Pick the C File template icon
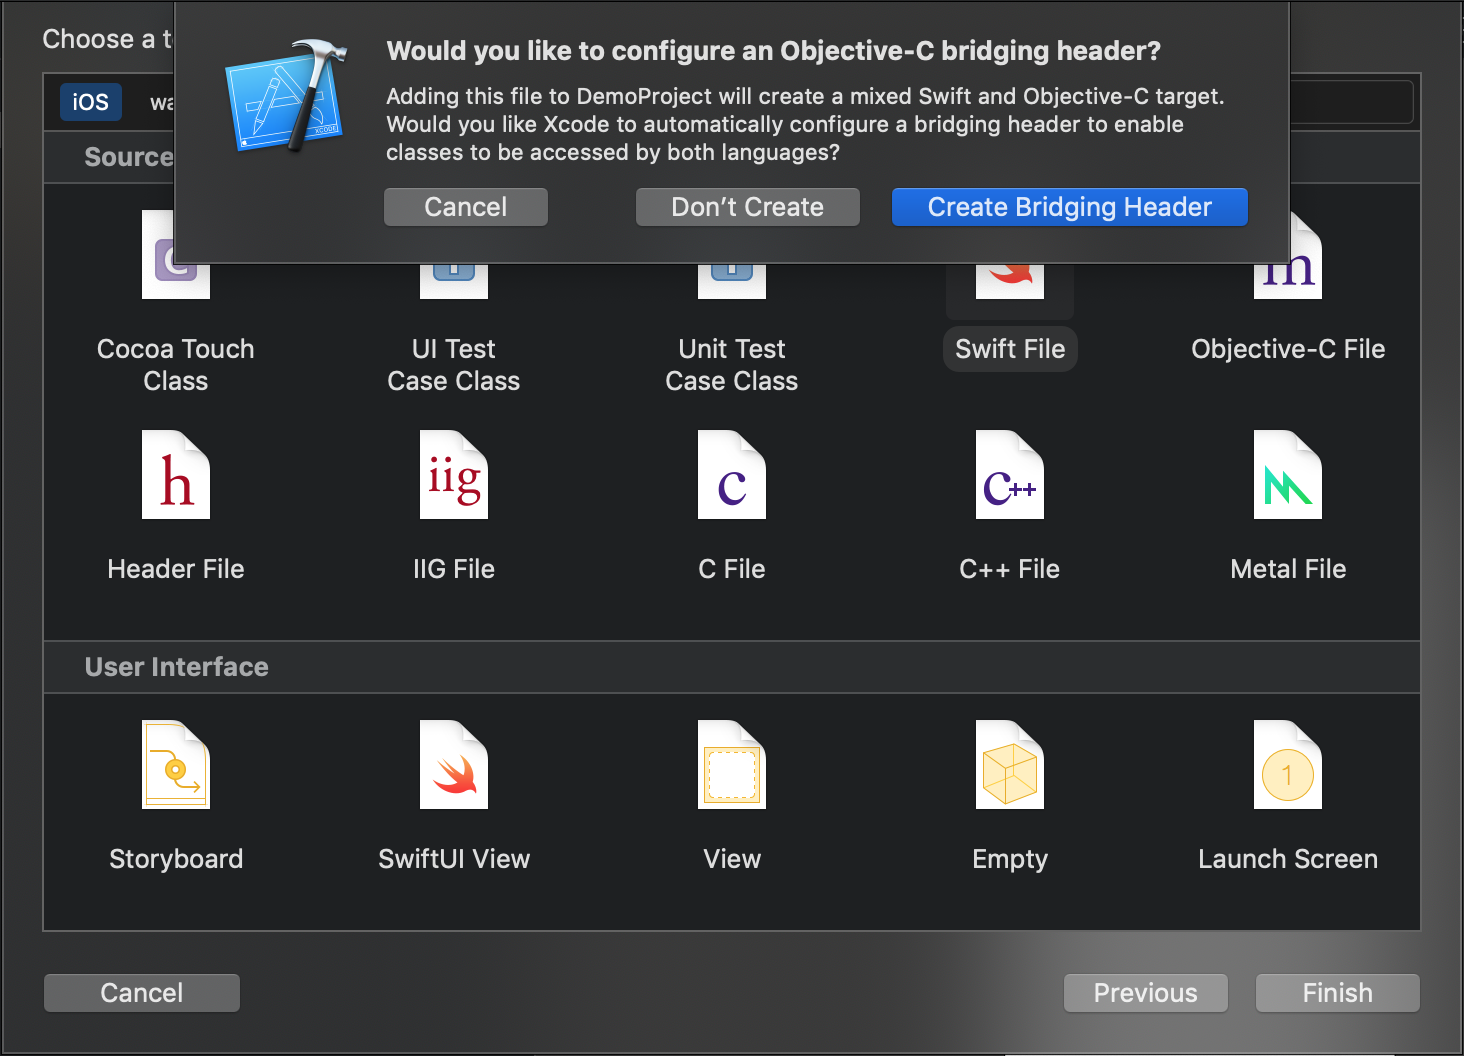 pos(732,475)
